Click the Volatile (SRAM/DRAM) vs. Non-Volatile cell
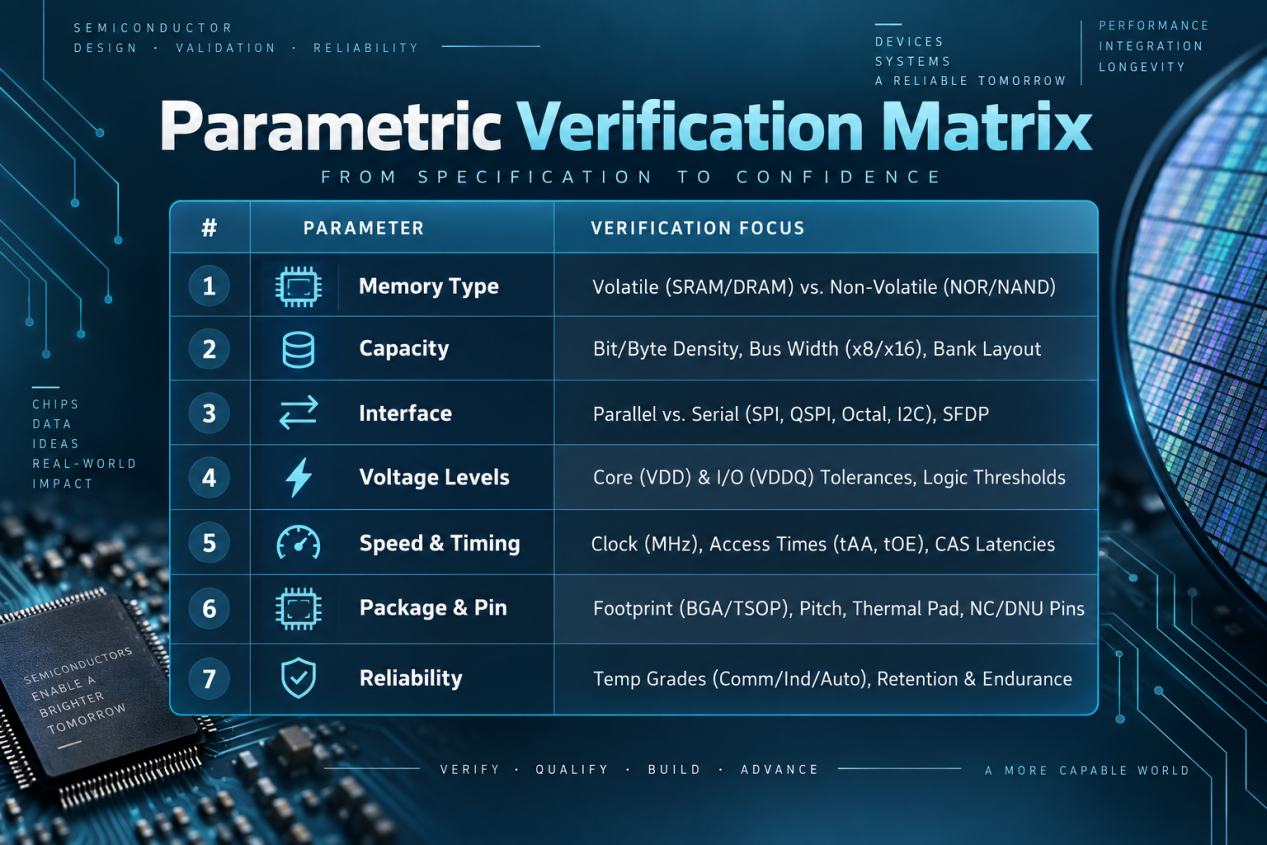The width and height of the screenshot is (1267, 845). 824,287
